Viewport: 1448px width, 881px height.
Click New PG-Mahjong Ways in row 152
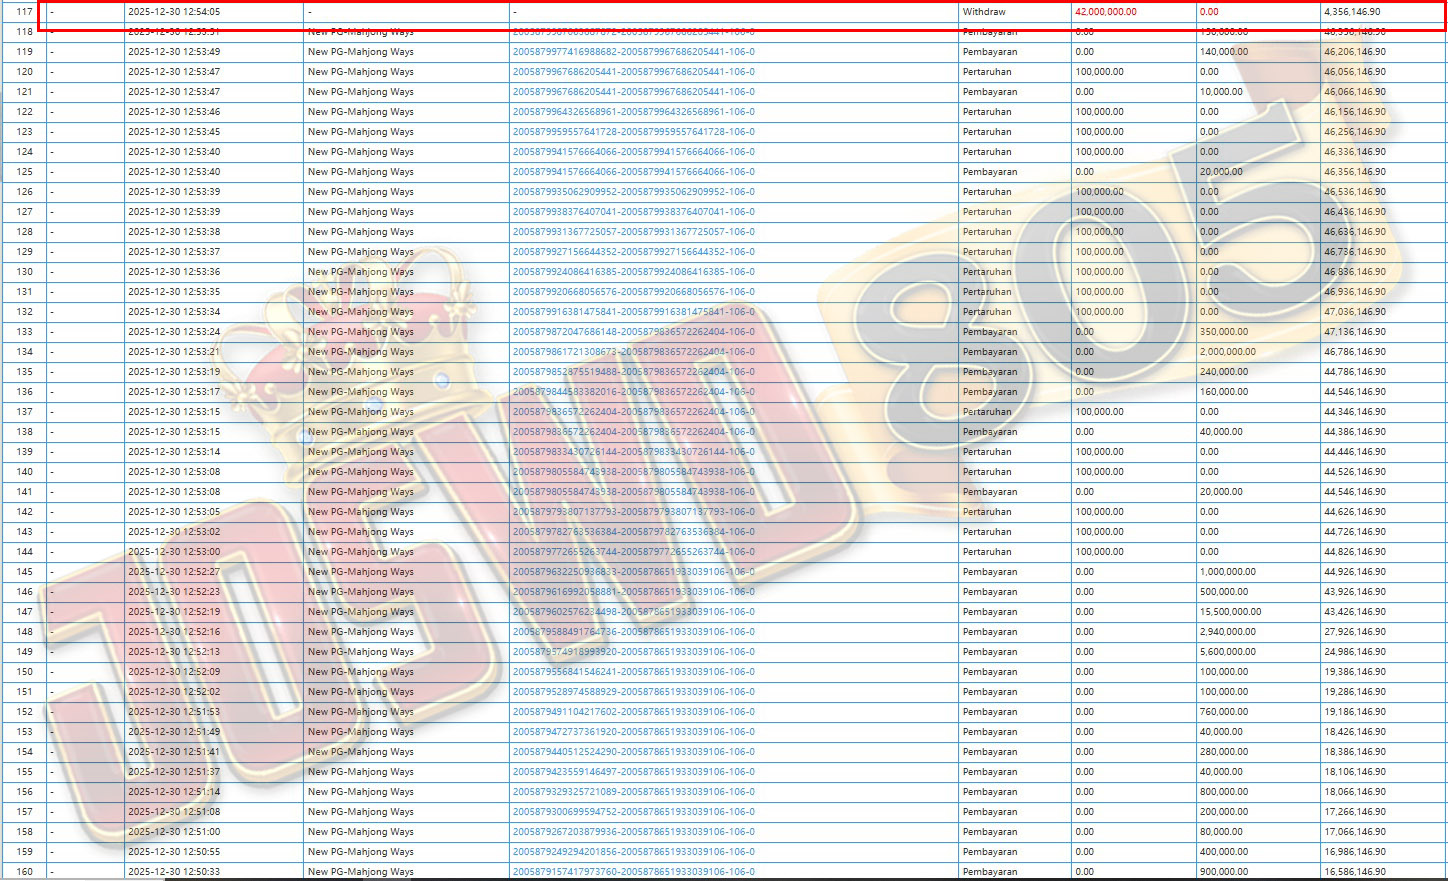tap(360, 712)
